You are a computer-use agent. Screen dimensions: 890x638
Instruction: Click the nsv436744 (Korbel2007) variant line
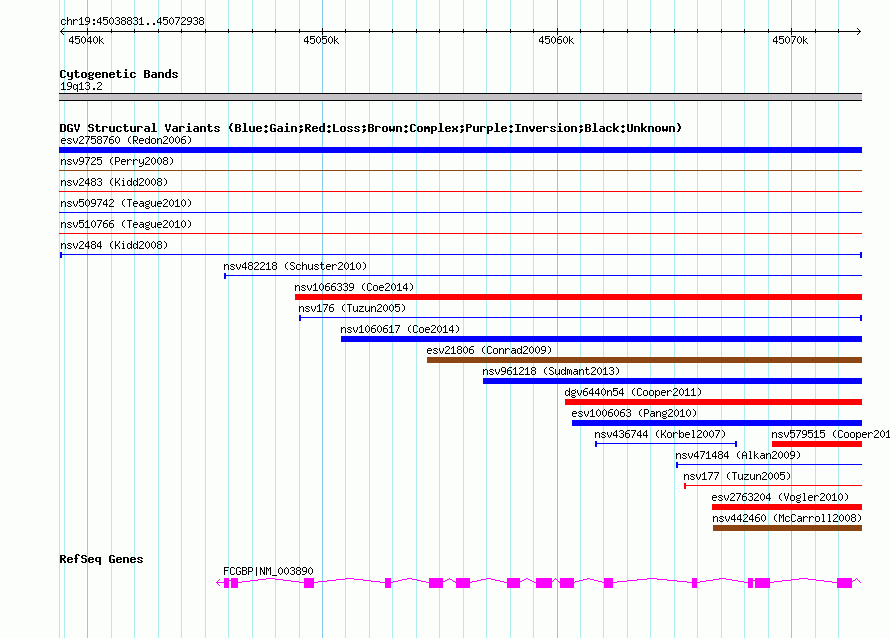click(x=666, y=443)
